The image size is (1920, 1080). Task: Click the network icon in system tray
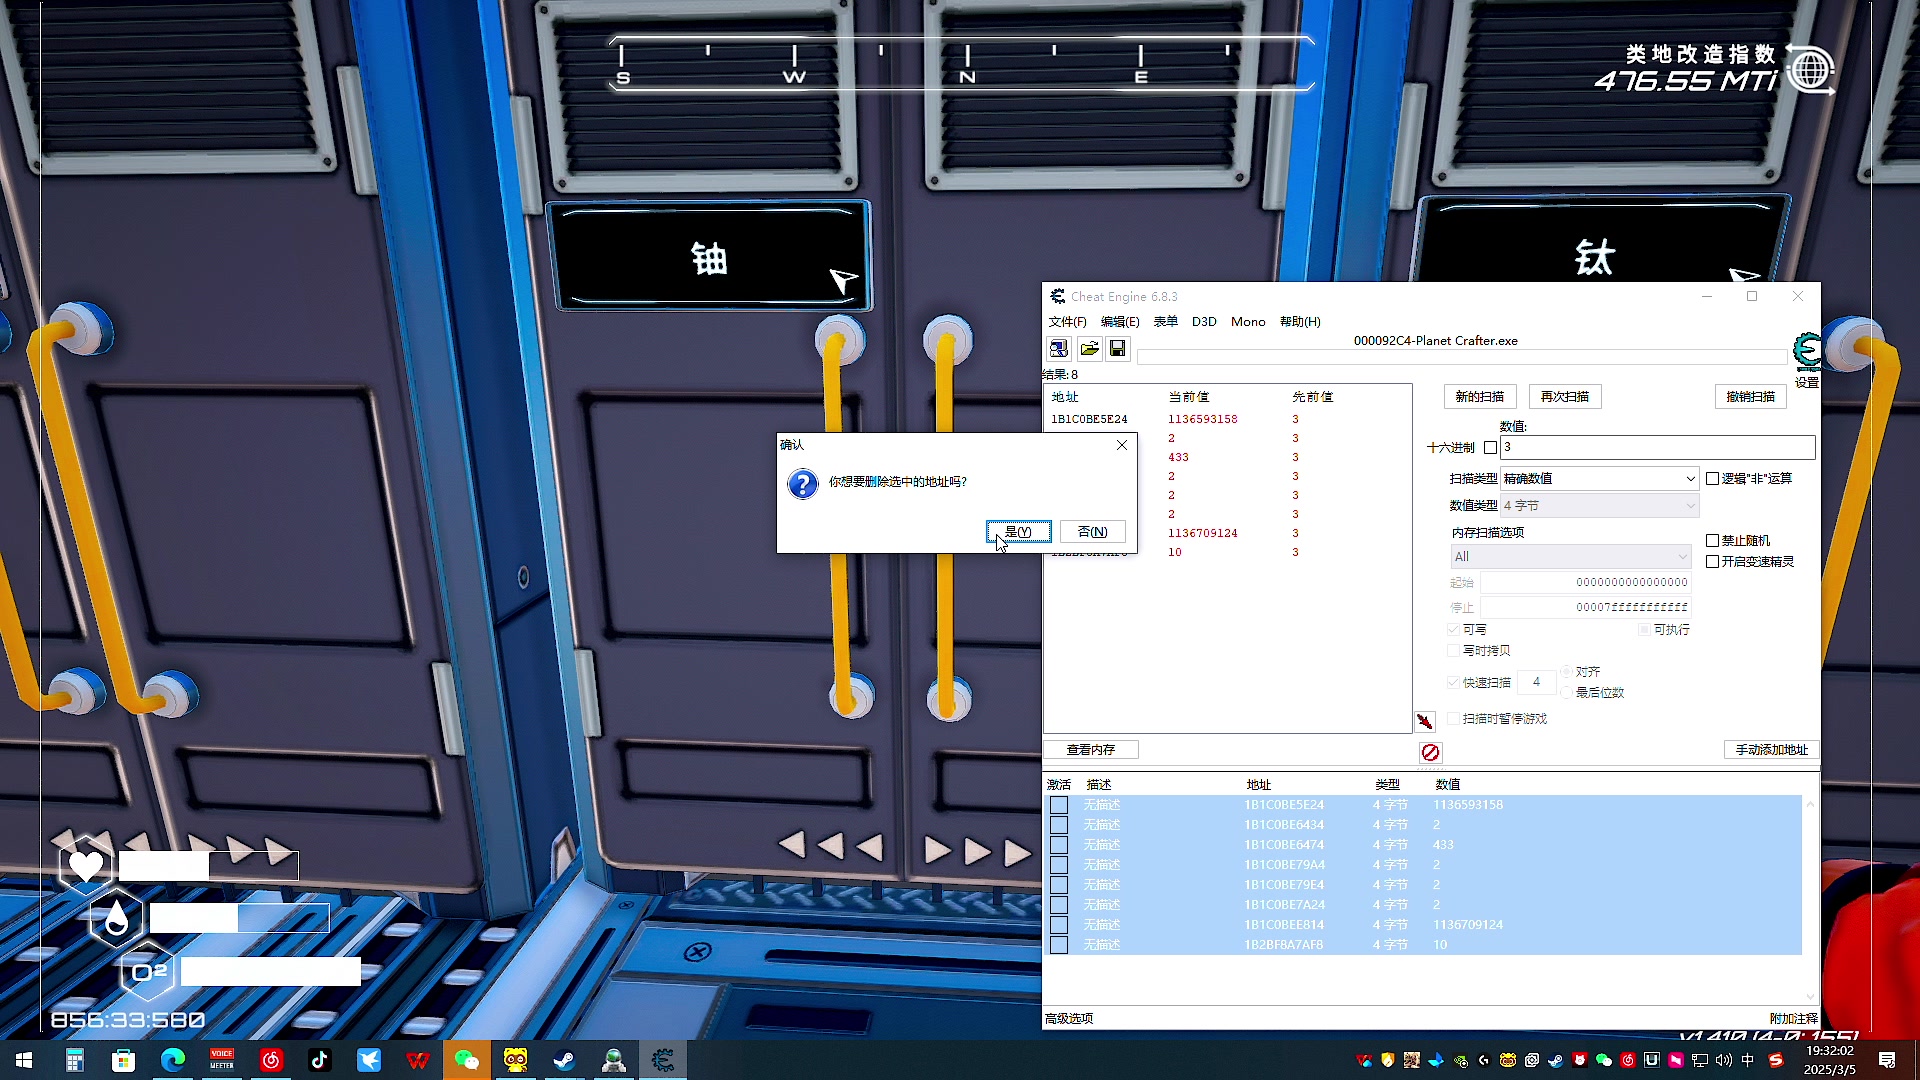tap(1699, 1060)
